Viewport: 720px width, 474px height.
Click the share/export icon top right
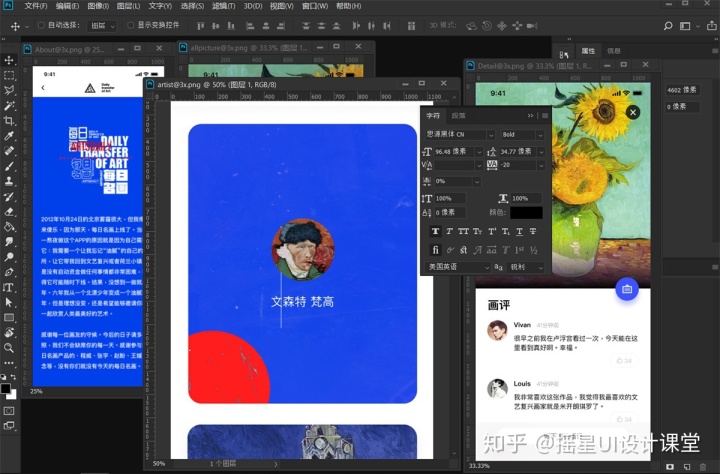click(712, 26)
